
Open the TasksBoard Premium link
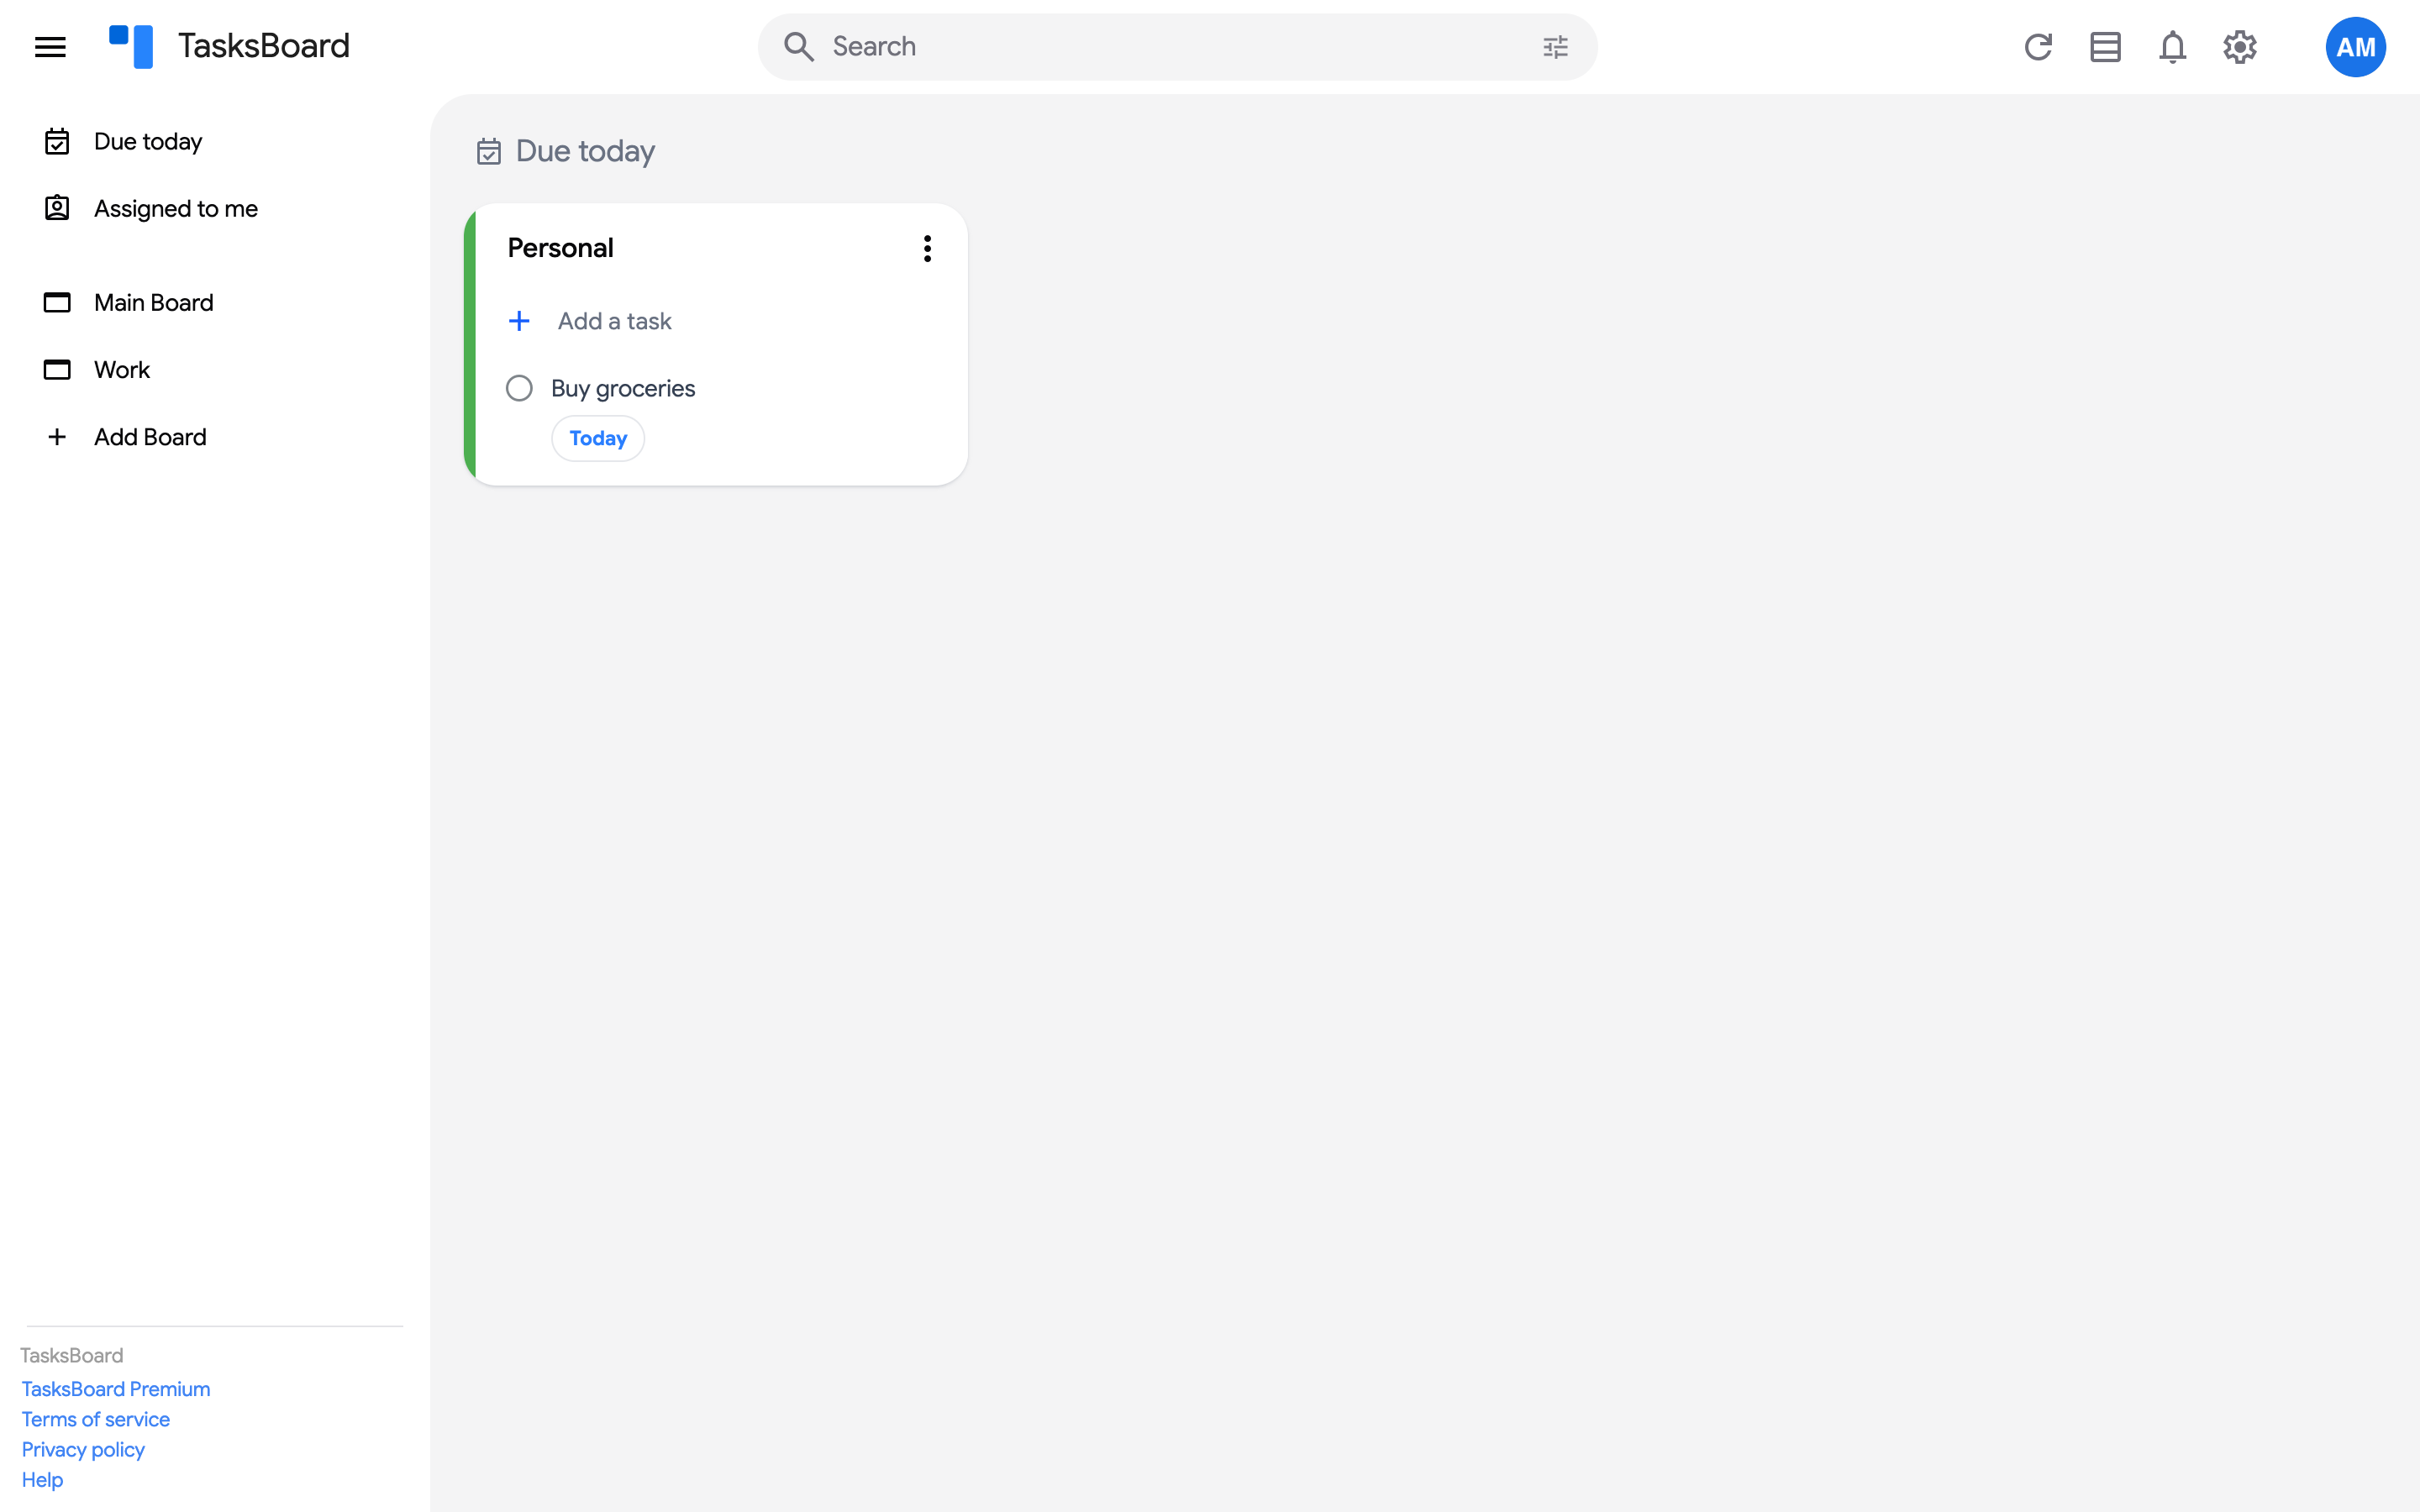click(x=116, y=1389)
